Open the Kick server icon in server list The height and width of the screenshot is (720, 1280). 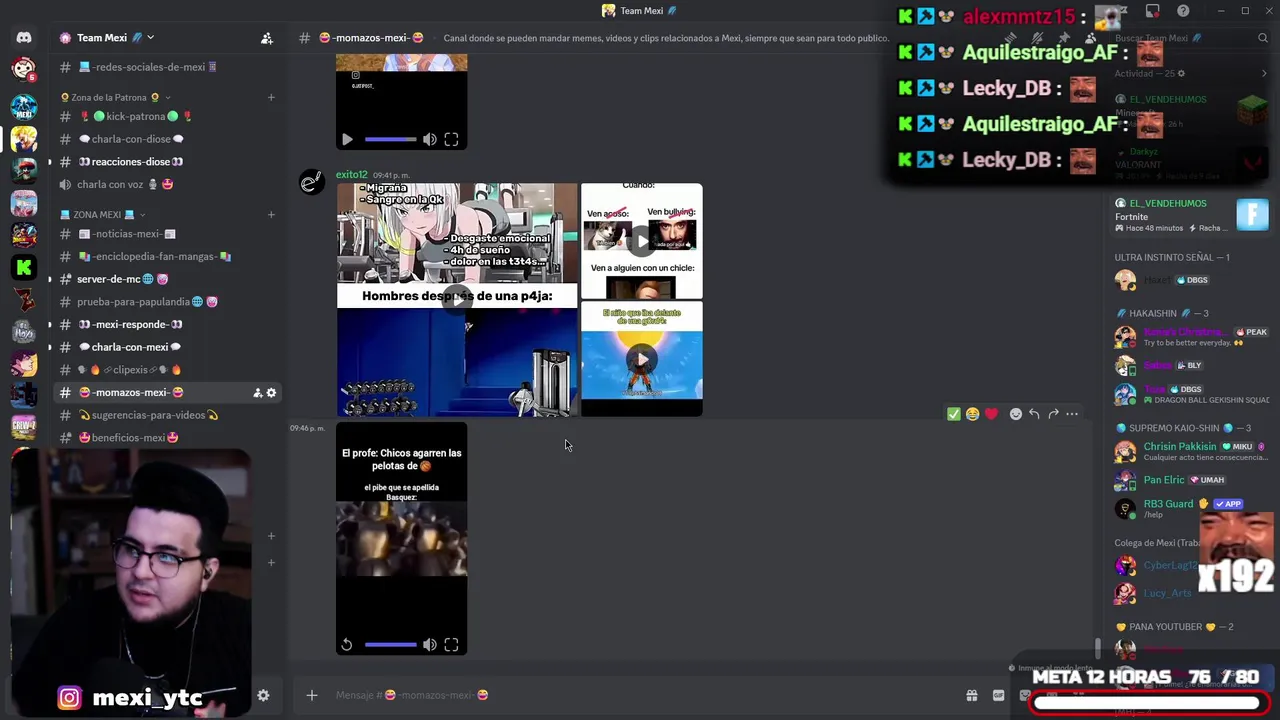tap(24, 267)
